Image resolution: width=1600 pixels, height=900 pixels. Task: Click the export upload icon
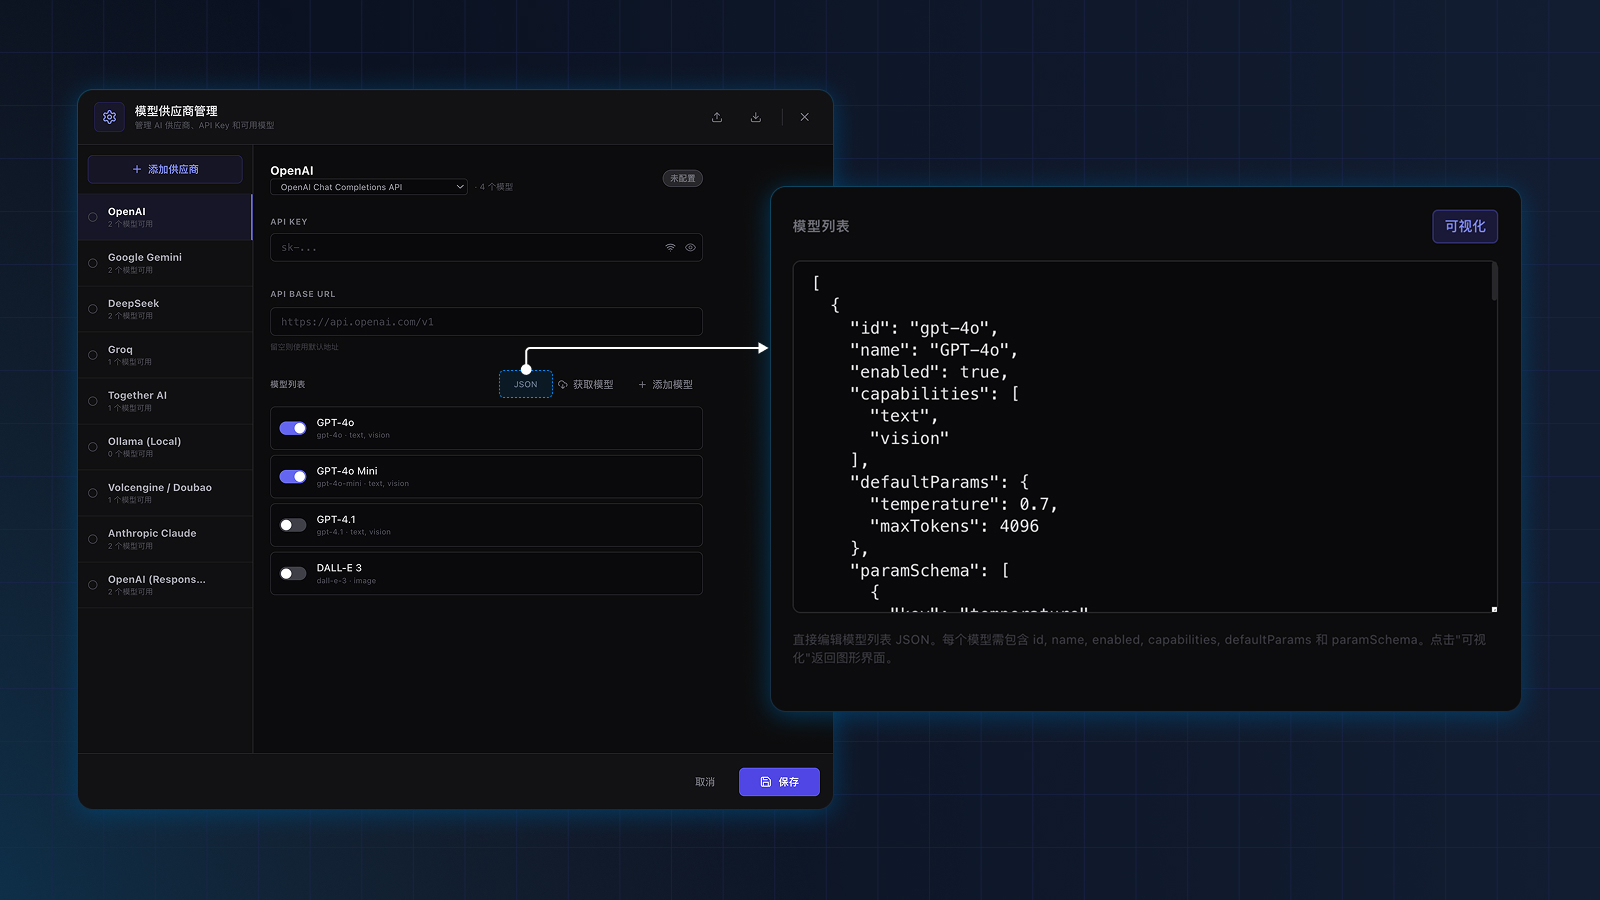point(717,117)
